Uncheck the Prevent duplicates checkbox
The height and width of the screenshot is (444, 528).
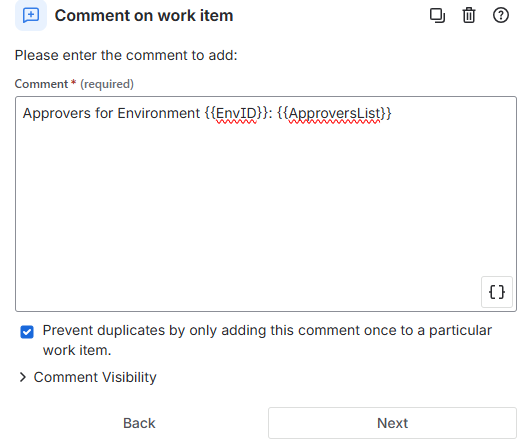coord(27,332)
